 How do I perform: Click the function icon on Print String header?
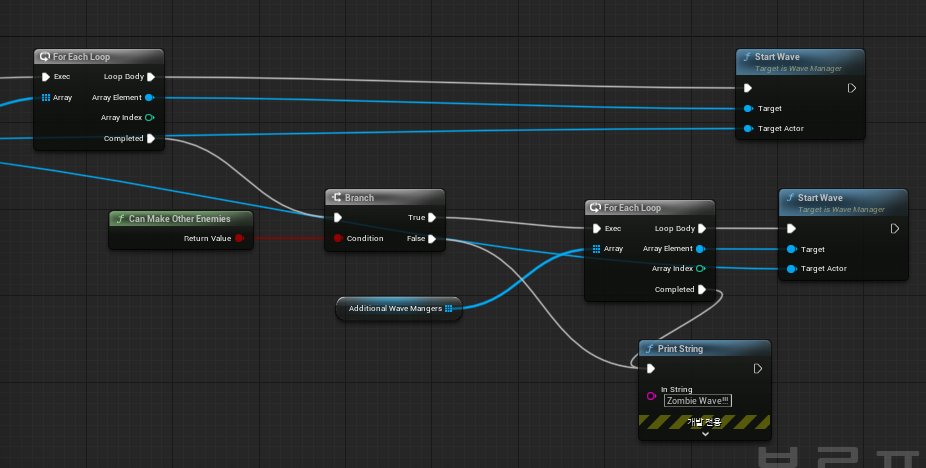tap(650, 349)
